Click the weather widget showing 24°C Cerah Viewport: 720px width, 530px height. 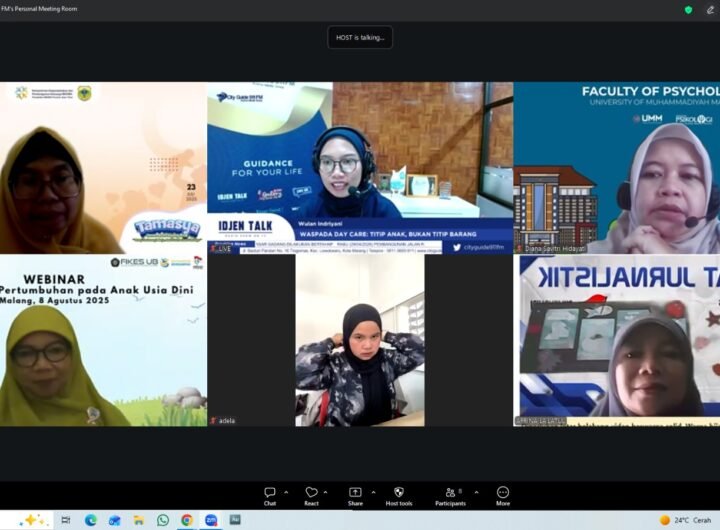tap(686, 520)
